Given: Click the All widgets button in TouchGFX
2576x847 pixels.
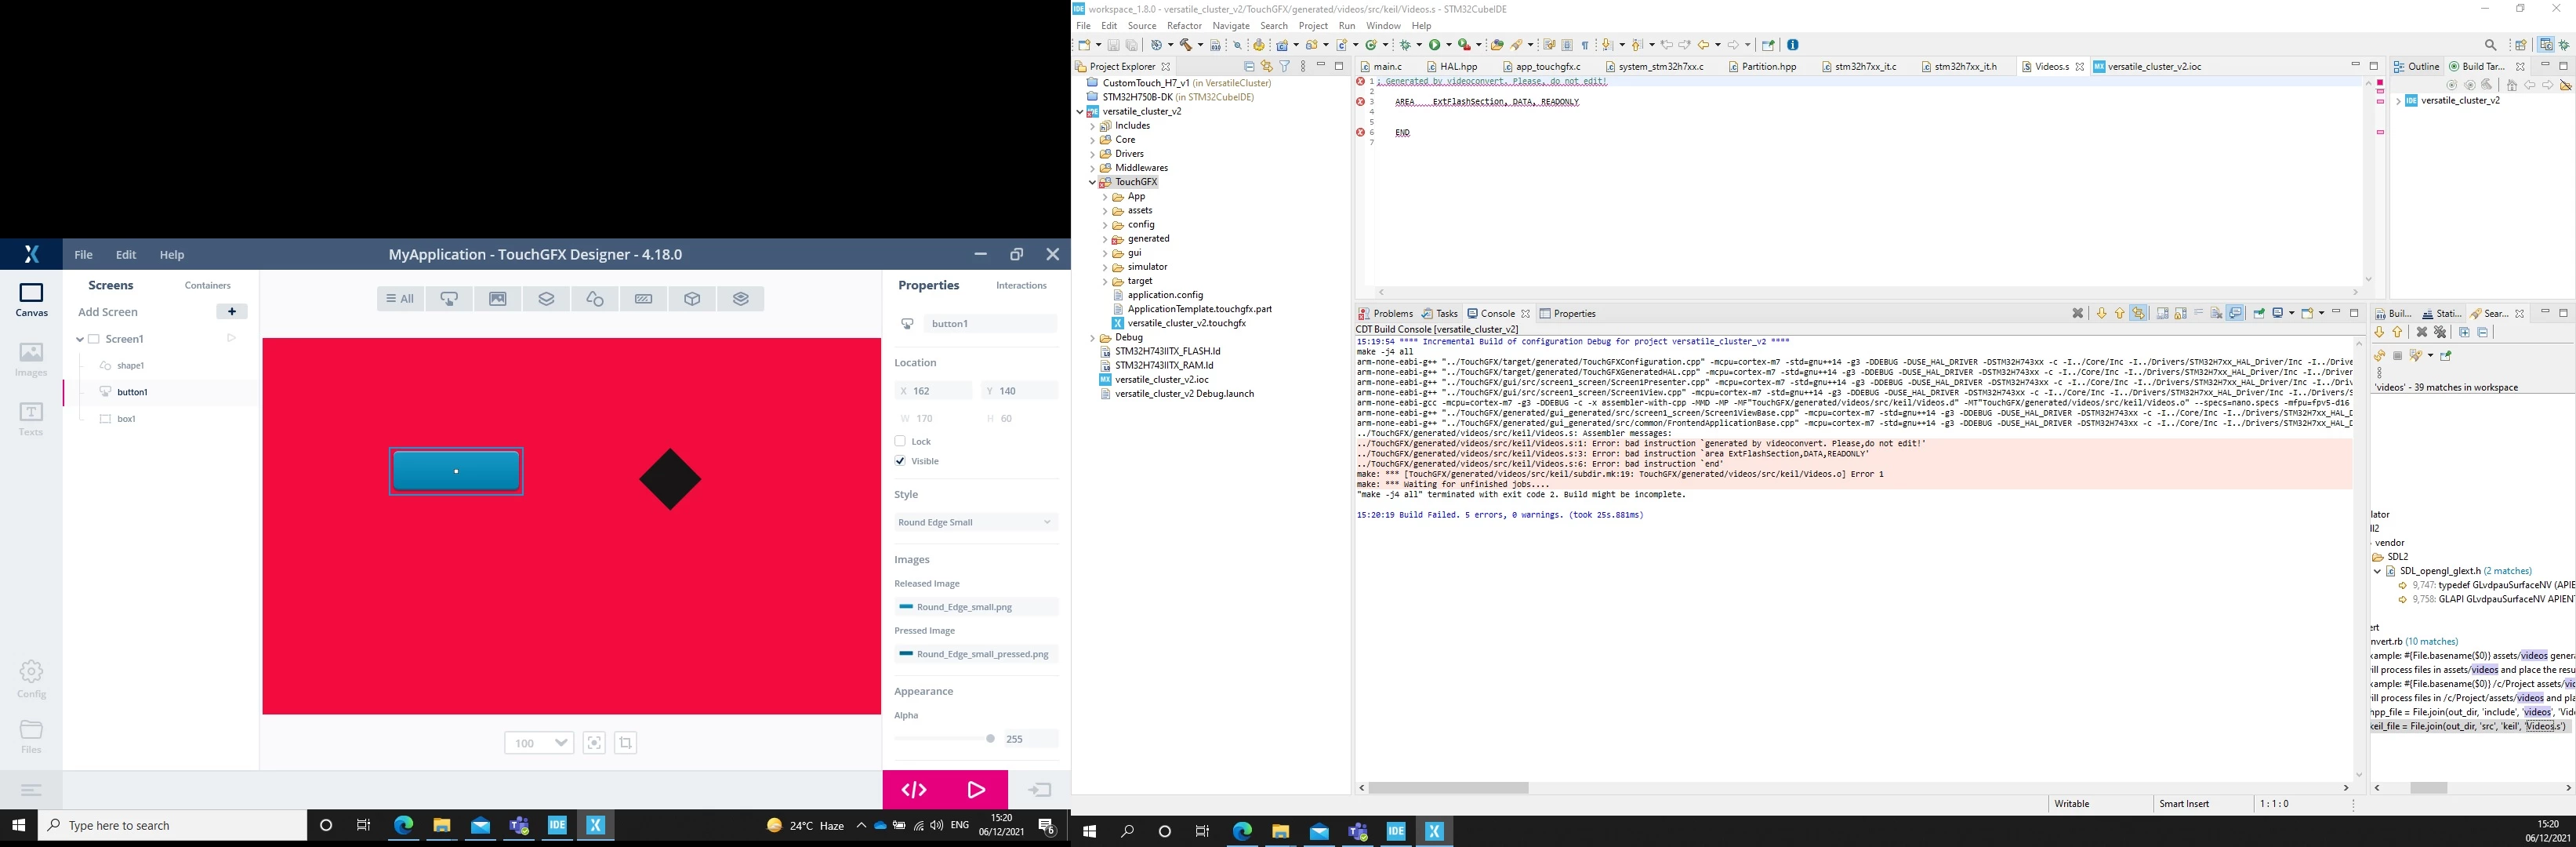Looking at the screenshot, I should pos(401,298).
